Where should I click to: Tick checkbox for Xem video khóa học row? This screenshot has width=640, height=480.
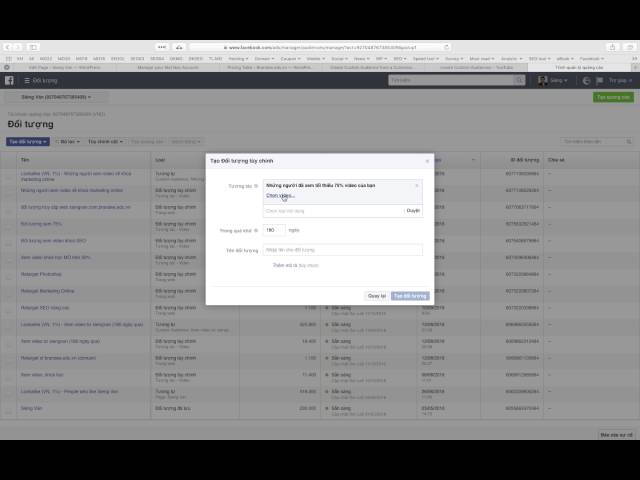[9, 378]
